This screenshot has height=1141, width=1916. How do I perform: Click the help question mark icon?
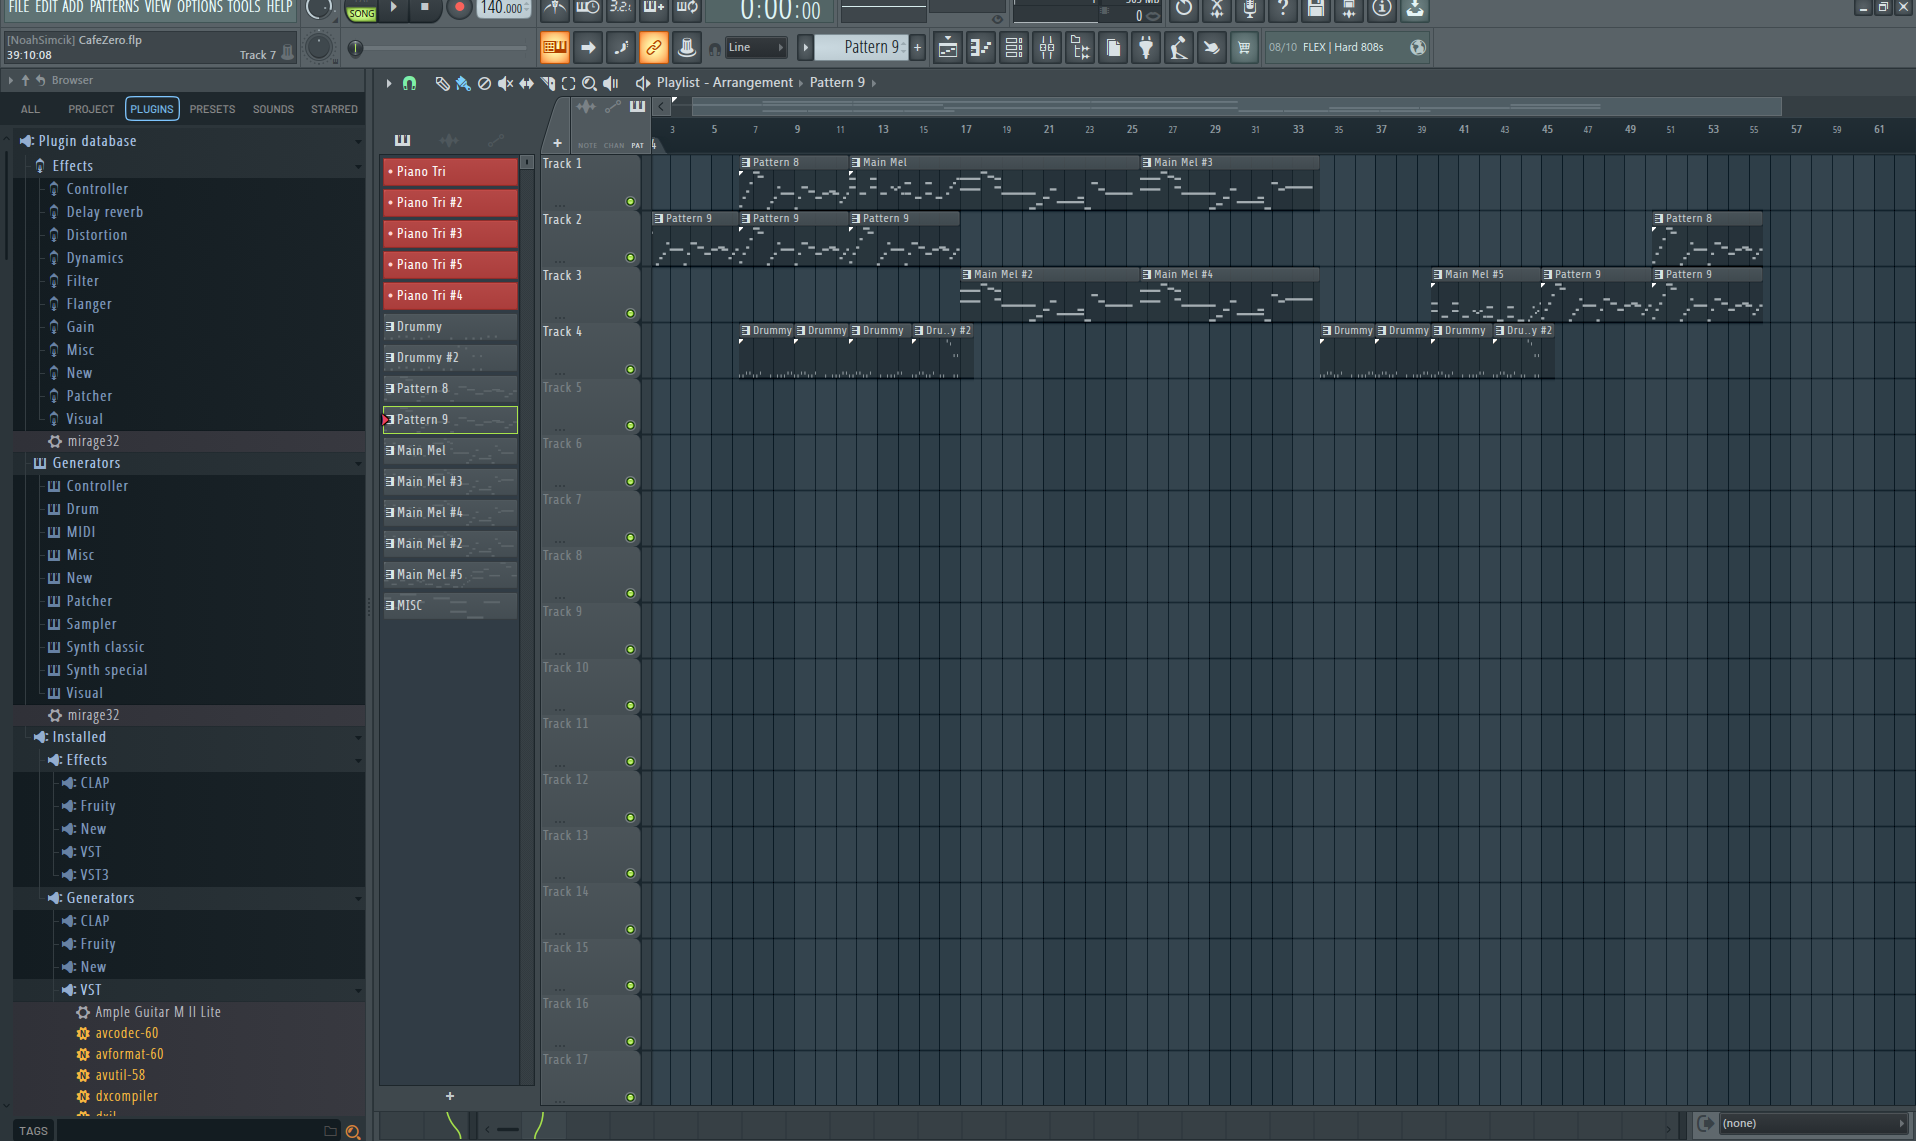click(x=1283, y=9)
